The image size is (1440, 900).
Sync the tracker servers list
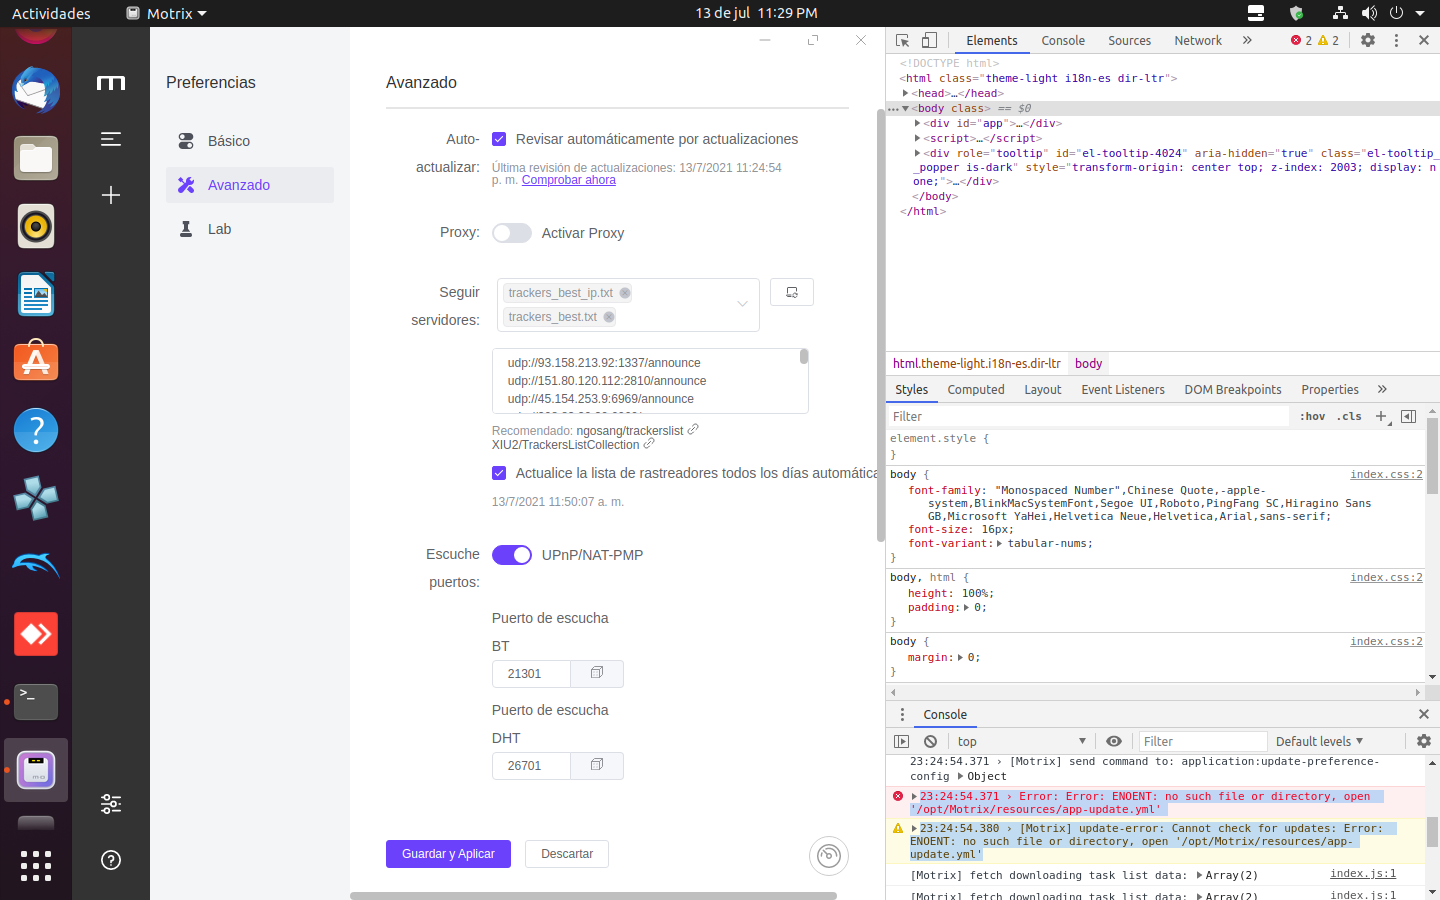(792, 292)
